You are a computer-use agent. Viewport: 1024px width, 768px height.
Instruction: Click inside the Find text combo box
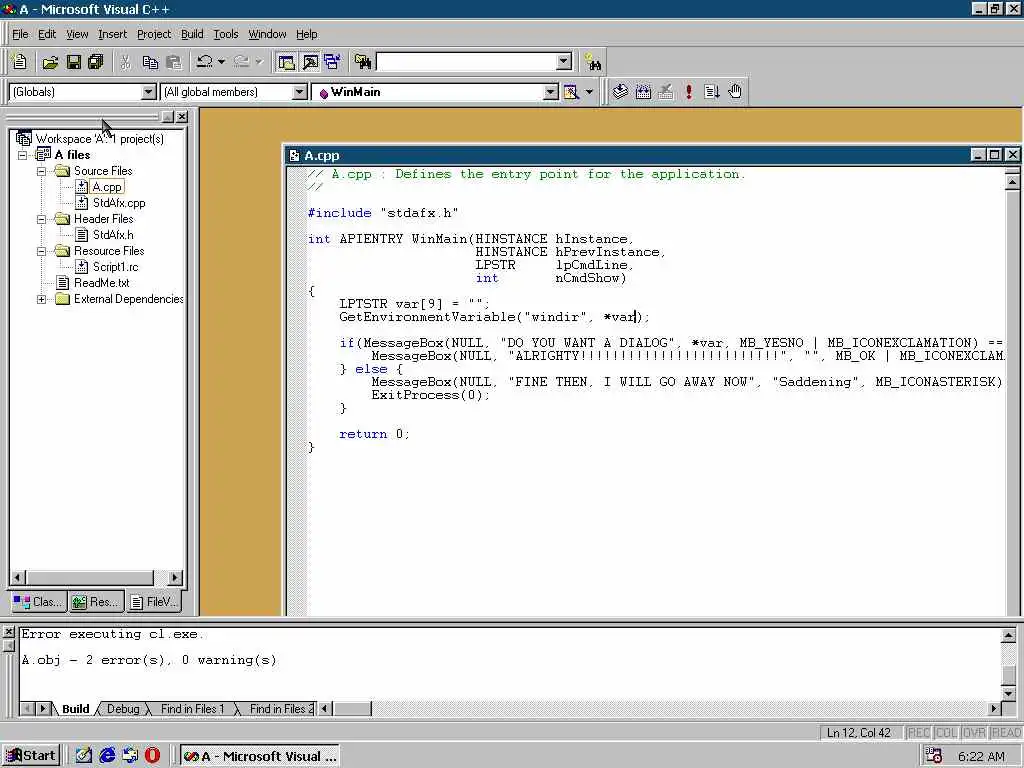point(466,62)
